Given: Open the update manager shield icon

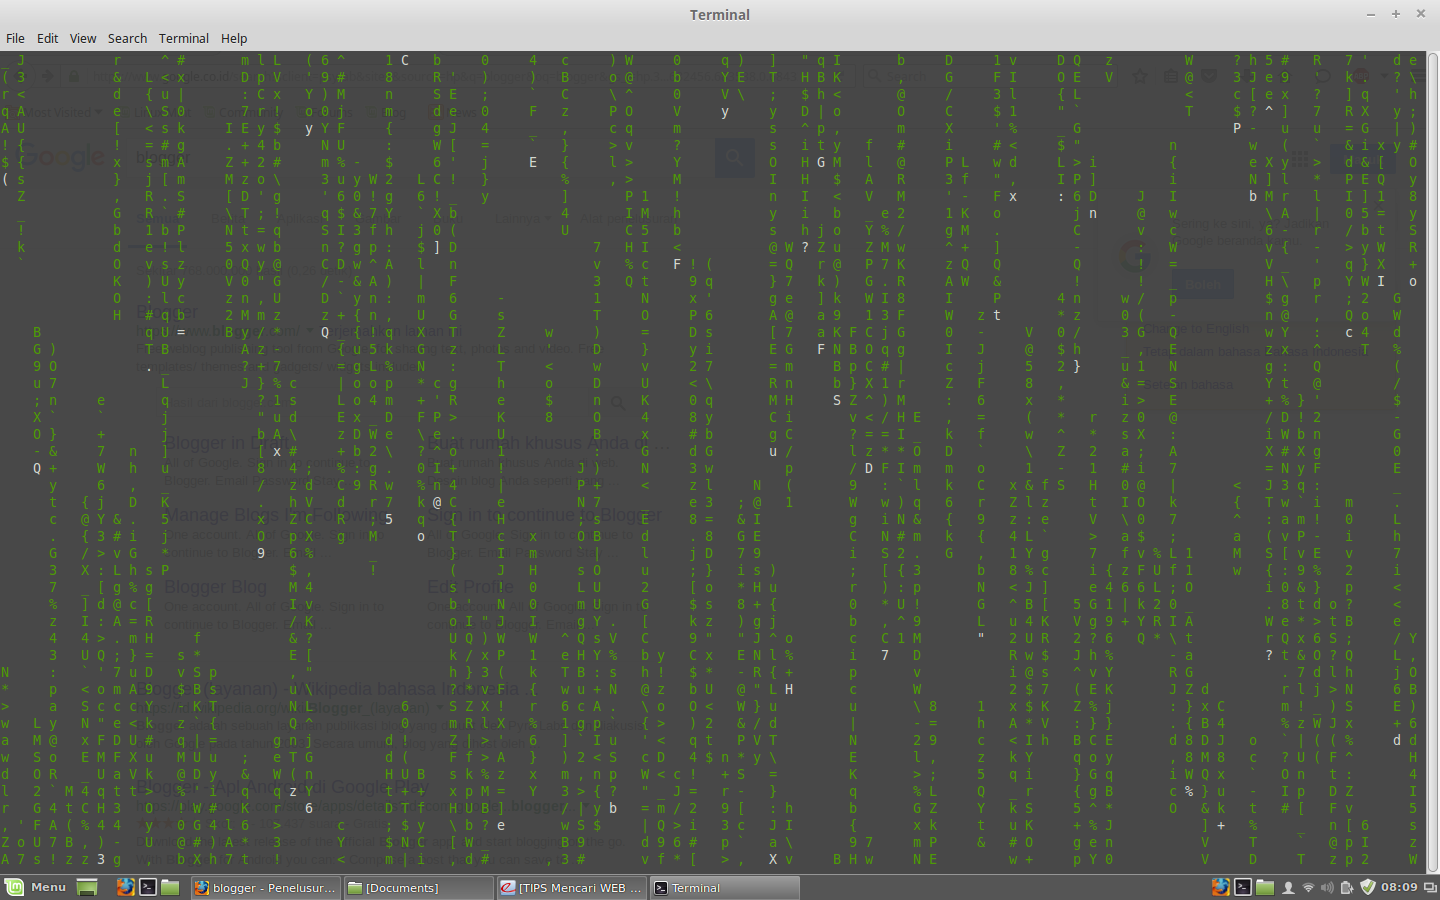Looking at the screenshot, I should coord(1368,887).
